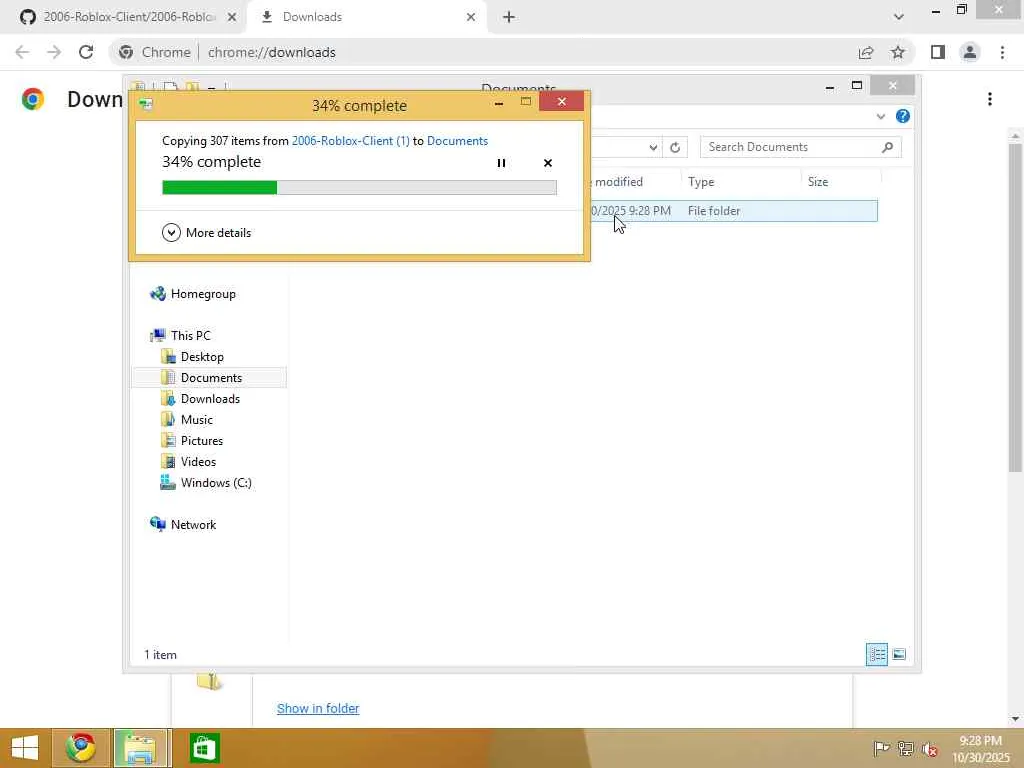Open Chrome tab search dropdown
This screenshot has width=1024, height=768.
(x=899, y=17)
